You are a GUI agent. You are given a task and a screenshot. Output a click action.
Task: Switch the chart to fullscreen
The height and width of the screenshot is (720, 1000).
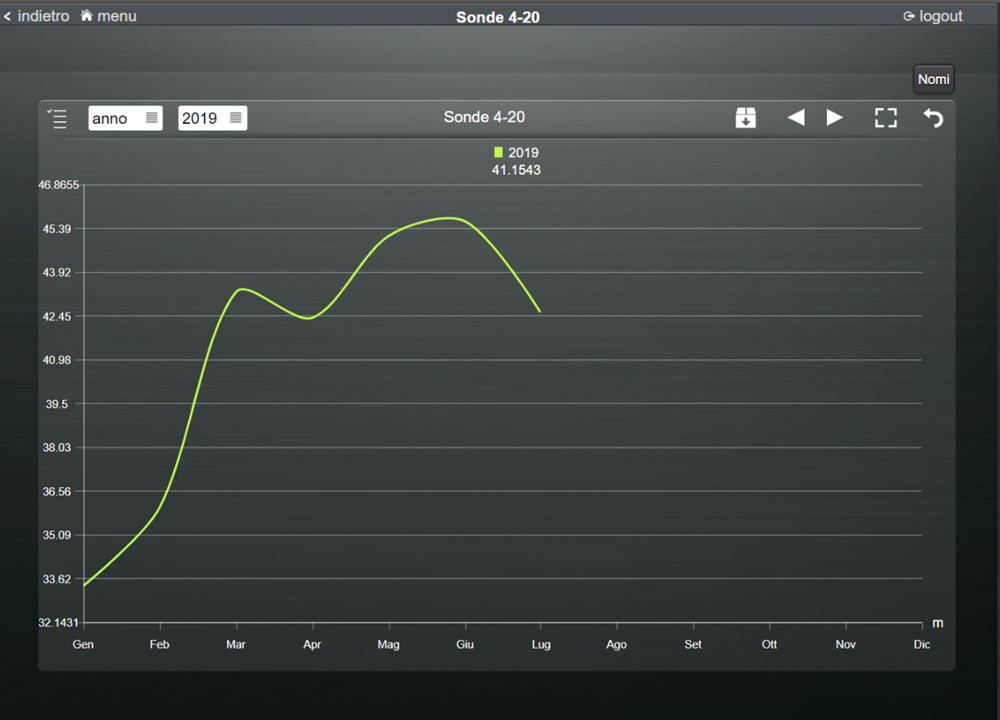[885, 118]
